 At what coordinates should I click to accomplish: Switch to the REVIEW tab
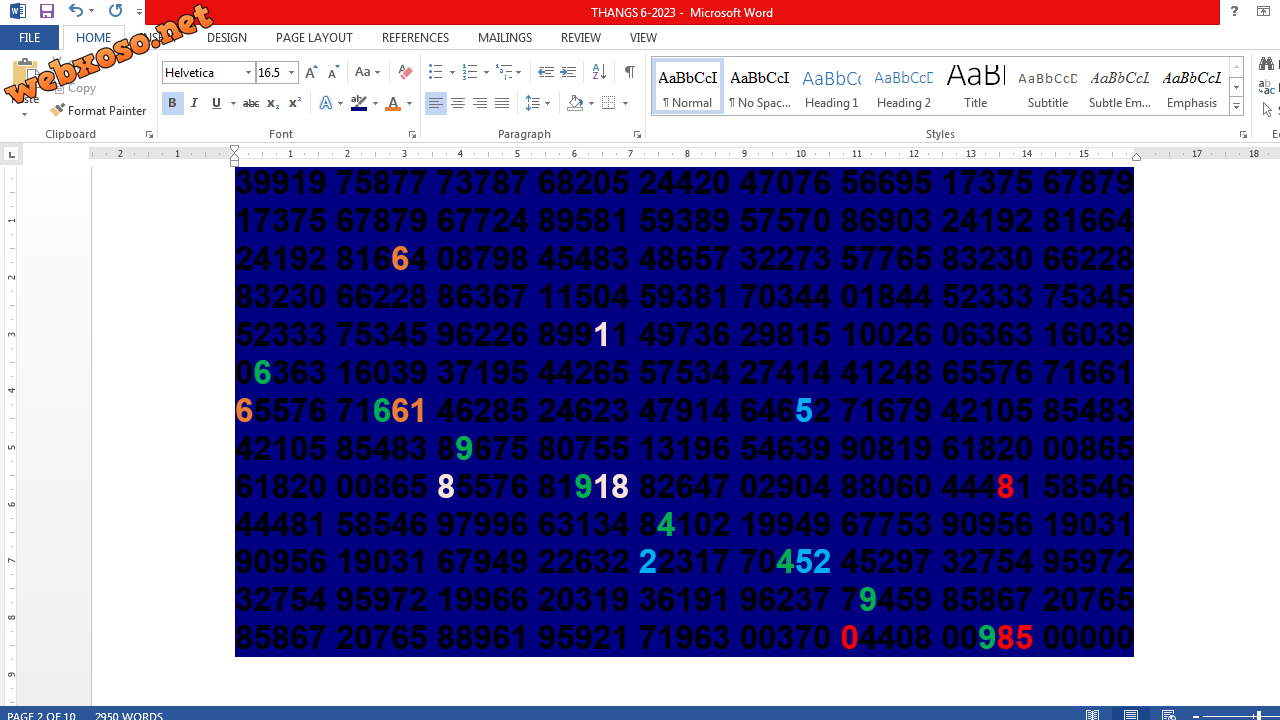click(x=581, y=38)
